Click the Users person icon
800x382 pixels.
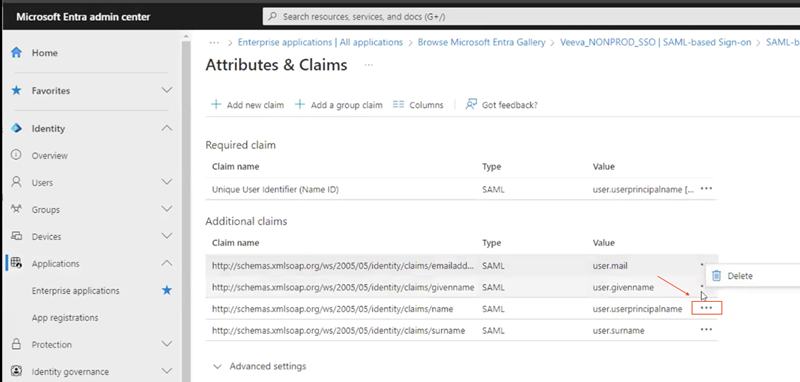pos(16,182)
